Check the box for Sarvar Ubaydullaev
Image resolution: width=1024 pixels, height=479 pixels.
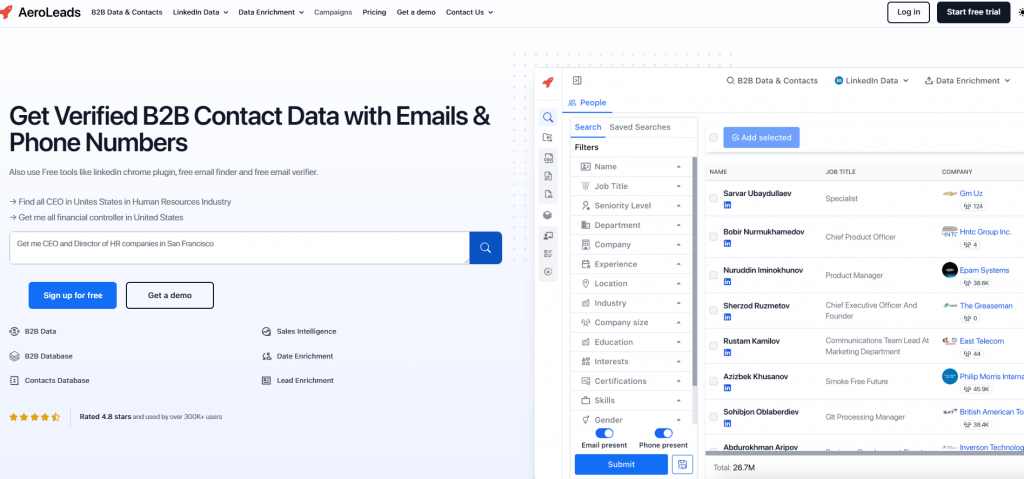[x=713, y=198]
